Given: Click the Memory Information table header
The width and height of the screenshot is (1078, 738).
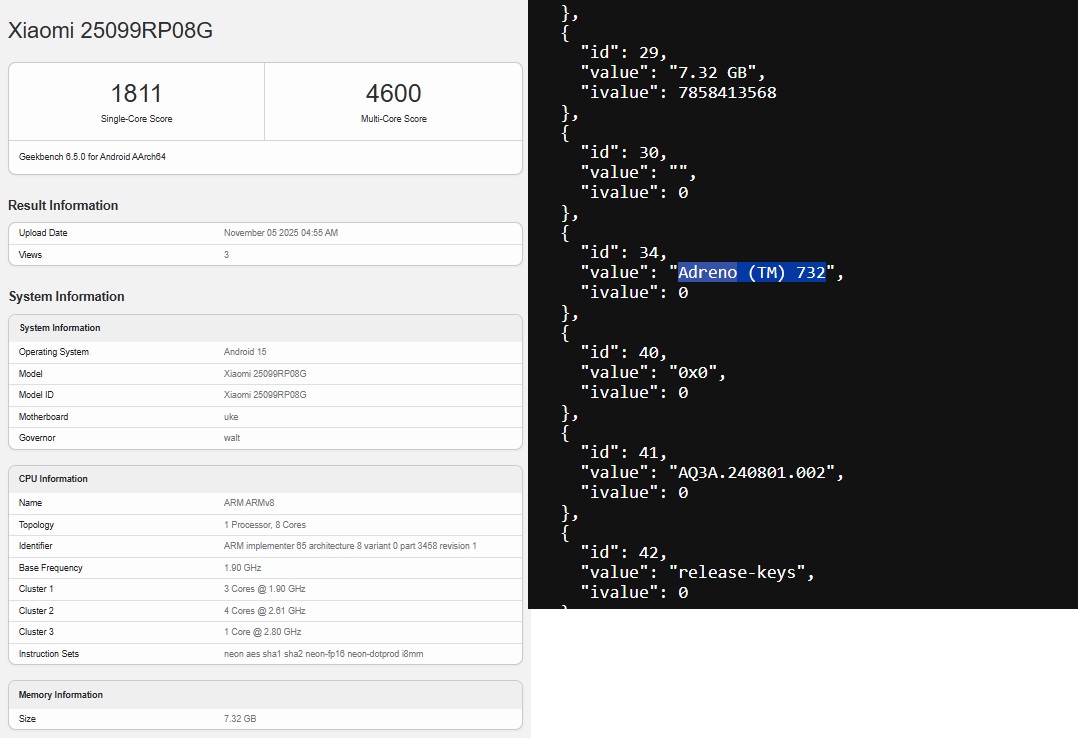Looking at the screenshot, I should coord(61,695).
